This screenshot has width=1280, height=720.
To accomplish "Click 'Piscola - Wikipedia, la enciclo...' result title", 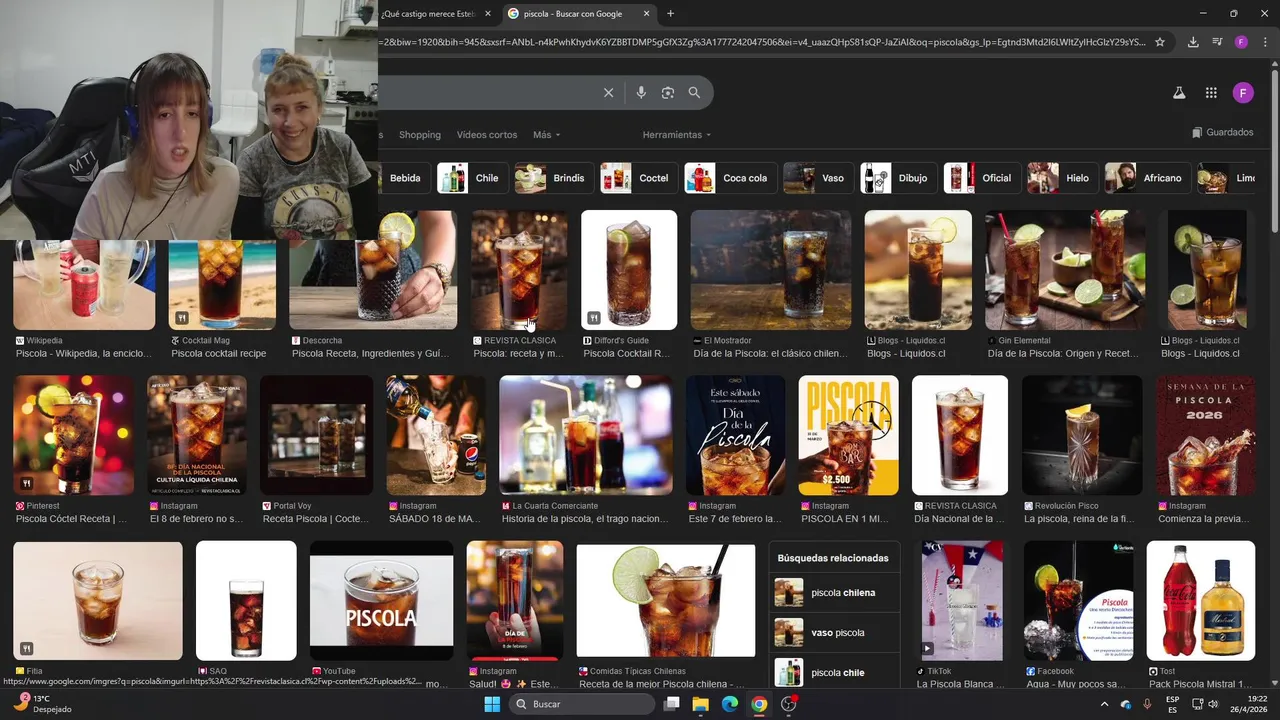I will pyautogui.click(x=86, y=354).
